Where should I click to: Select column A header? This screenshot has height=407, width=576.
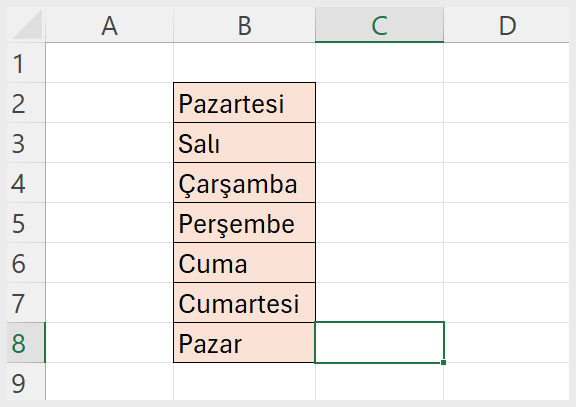(x=109, y=25)
